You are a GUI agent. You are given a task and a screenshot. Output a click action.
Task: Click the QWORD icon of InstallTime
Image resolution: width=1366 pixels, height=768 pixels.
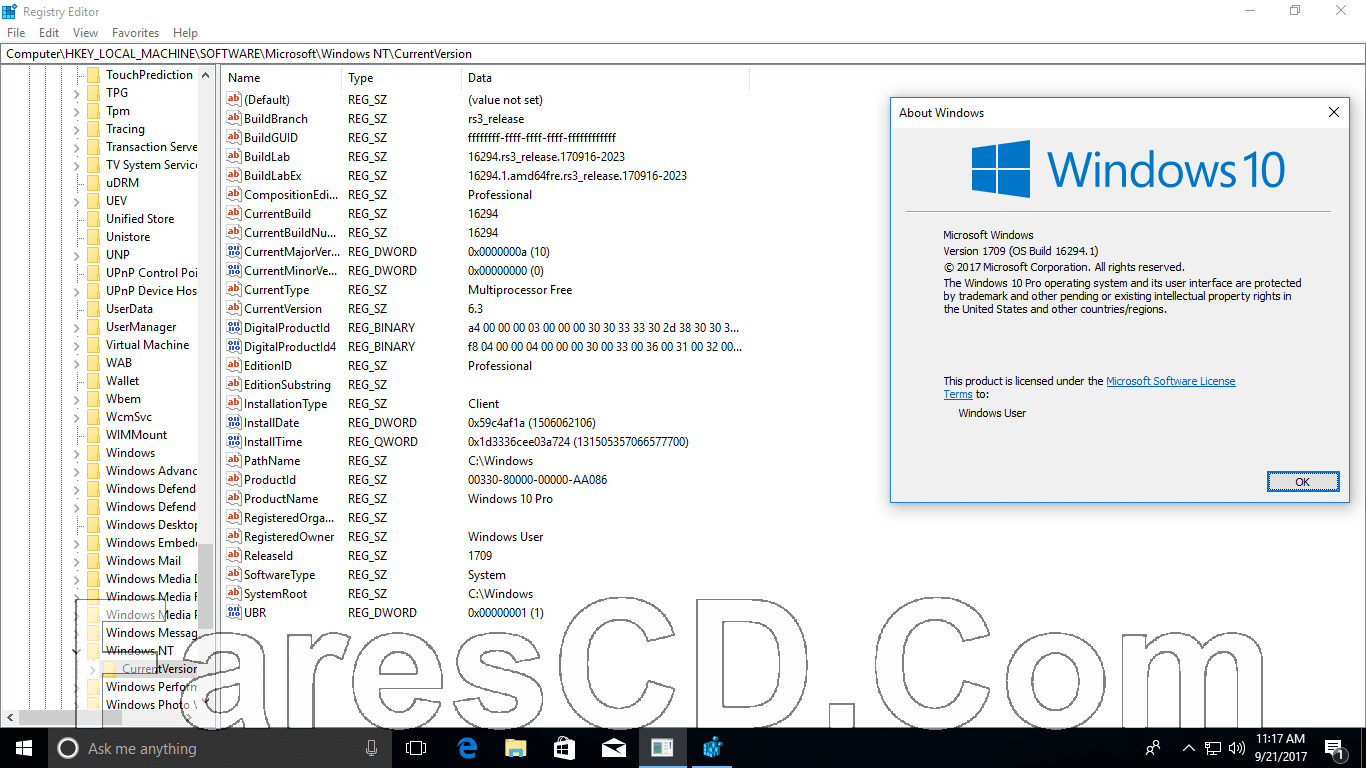(234, 441)
